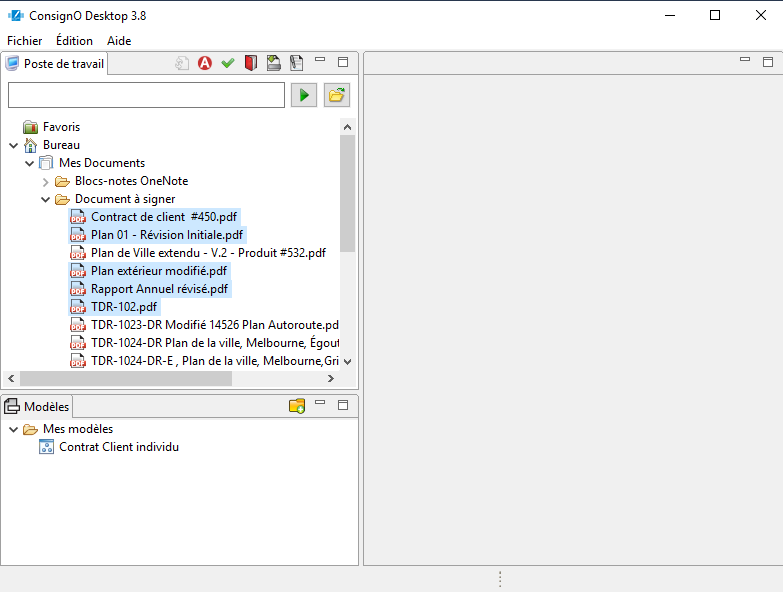Open the Fichier menu
The height and width of the screenshot is (592, 783).
[x=24, y=40]
